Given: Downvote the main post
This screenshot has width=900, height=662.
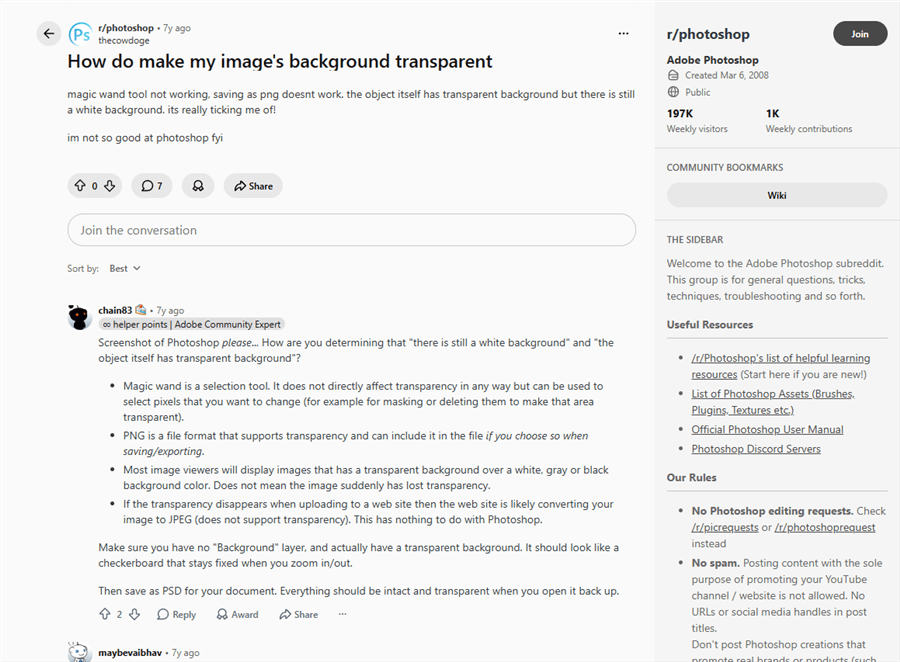Looking at the screenshot, I should coord(110,185).
